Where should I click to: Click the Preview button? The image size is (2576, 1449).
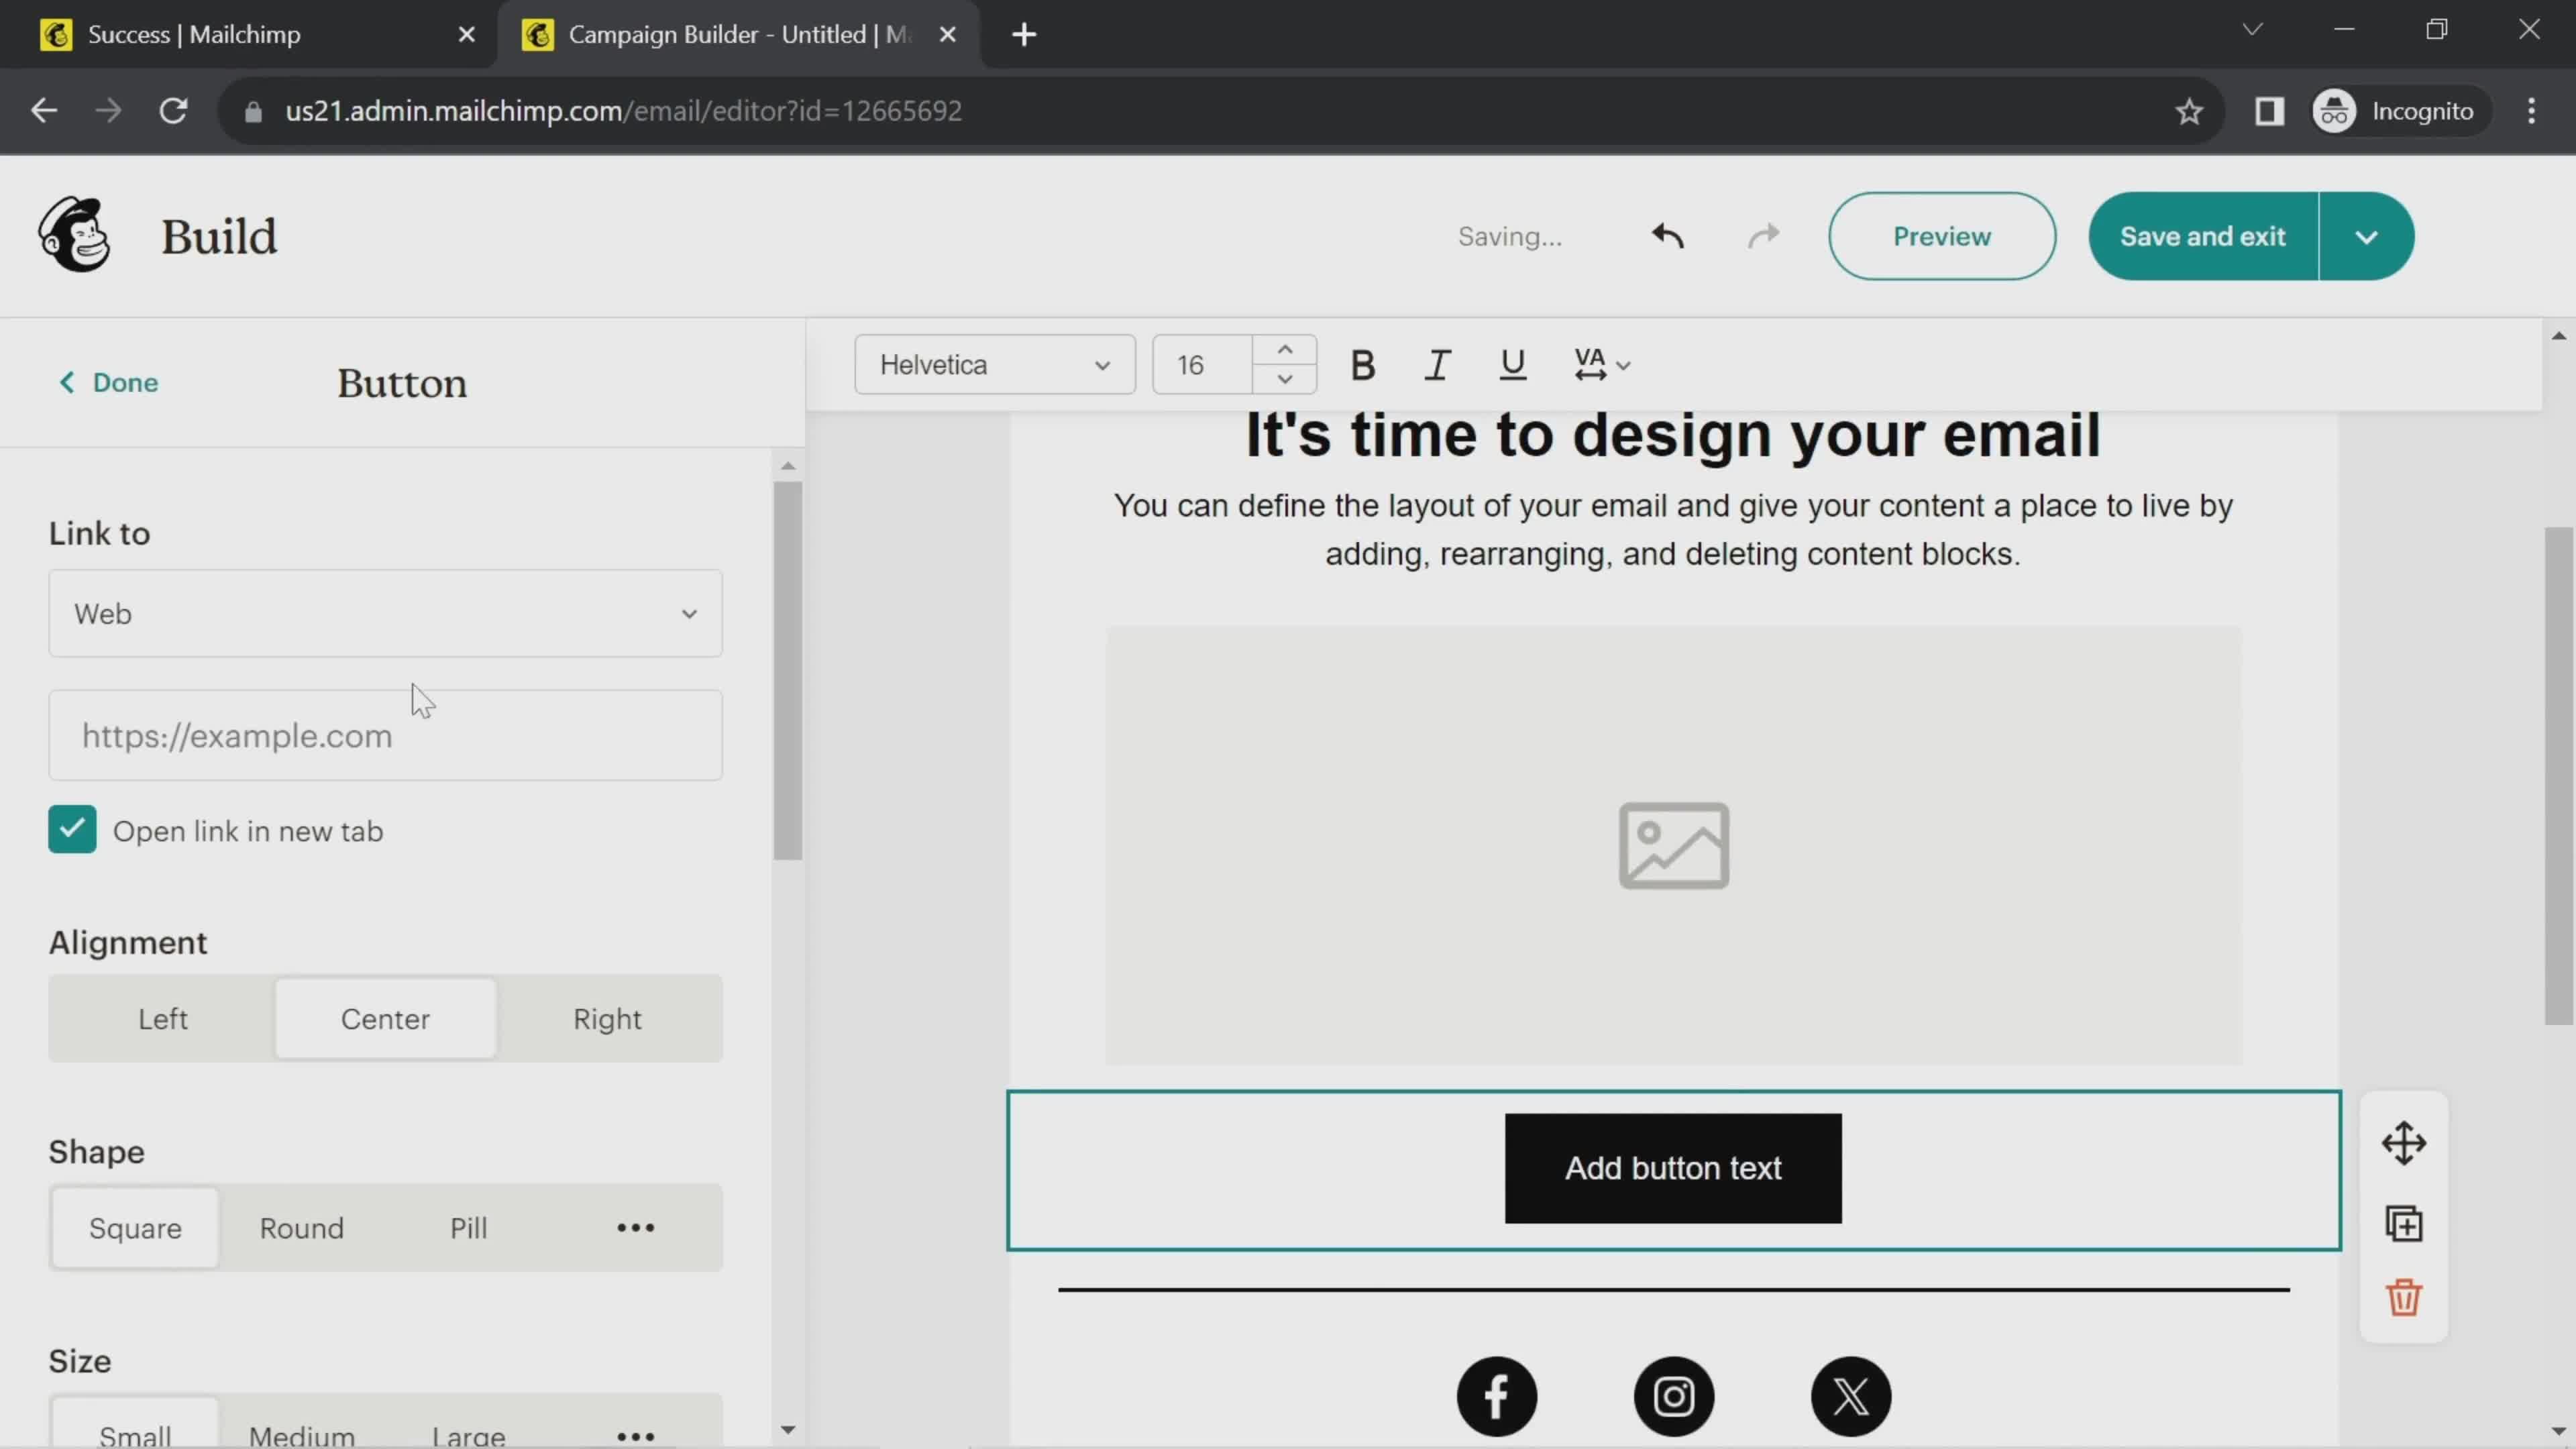[1941, 235]
